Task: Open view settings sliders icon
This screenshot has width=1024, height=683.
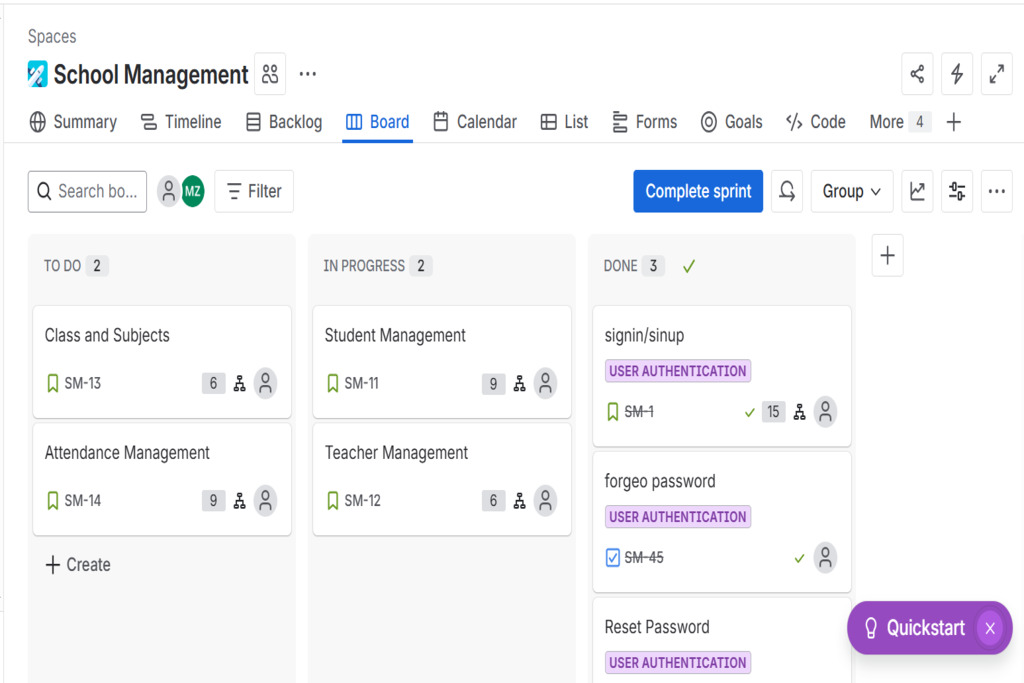Action: (x=957, y=191)
